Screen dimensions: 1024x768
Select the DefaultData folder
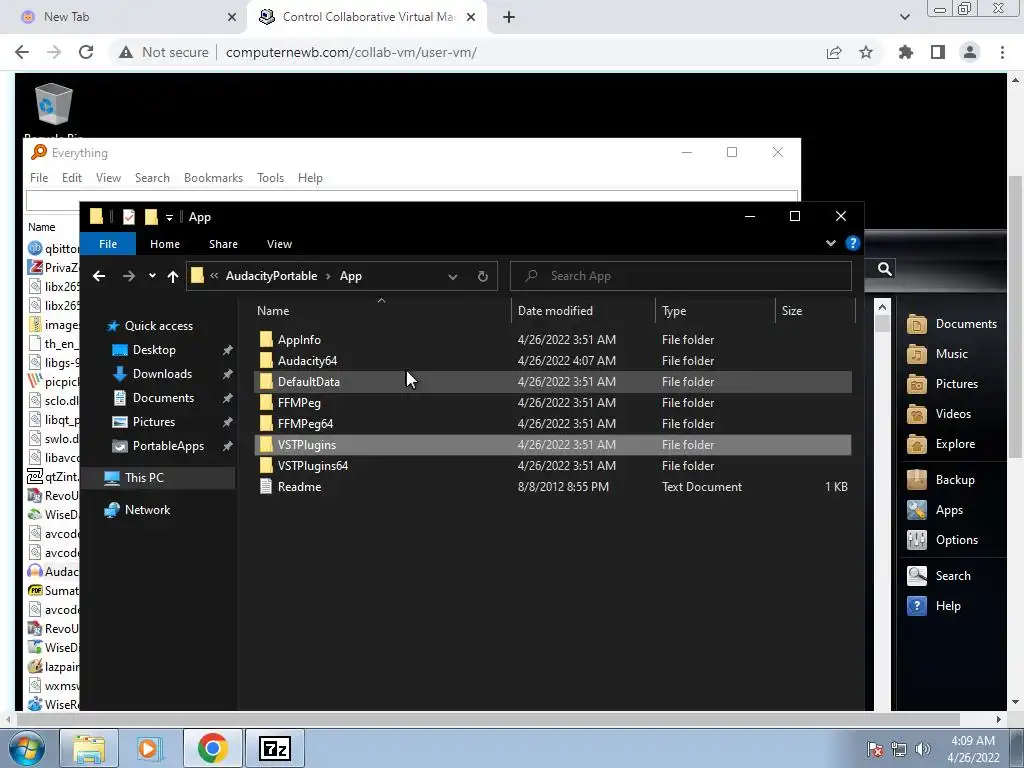point(552,381)
